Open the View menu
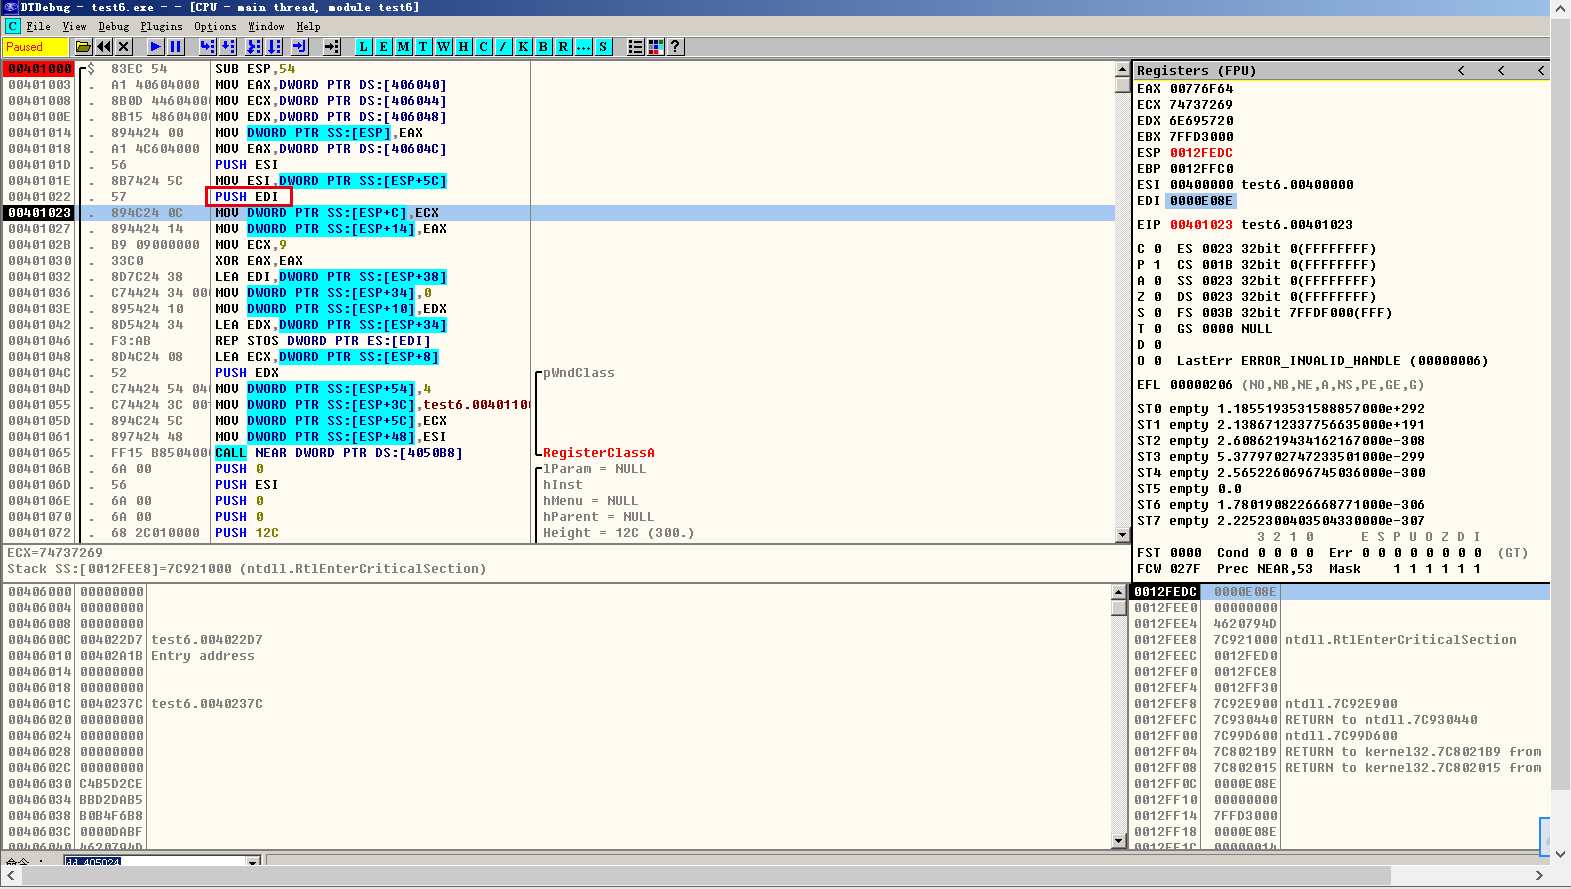1571x889 pixels. tap(74, 27)
